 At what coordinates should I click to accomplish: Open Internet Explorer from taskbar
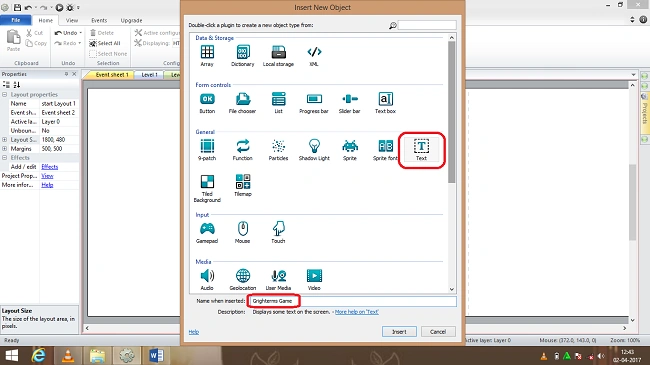(39, 355)
